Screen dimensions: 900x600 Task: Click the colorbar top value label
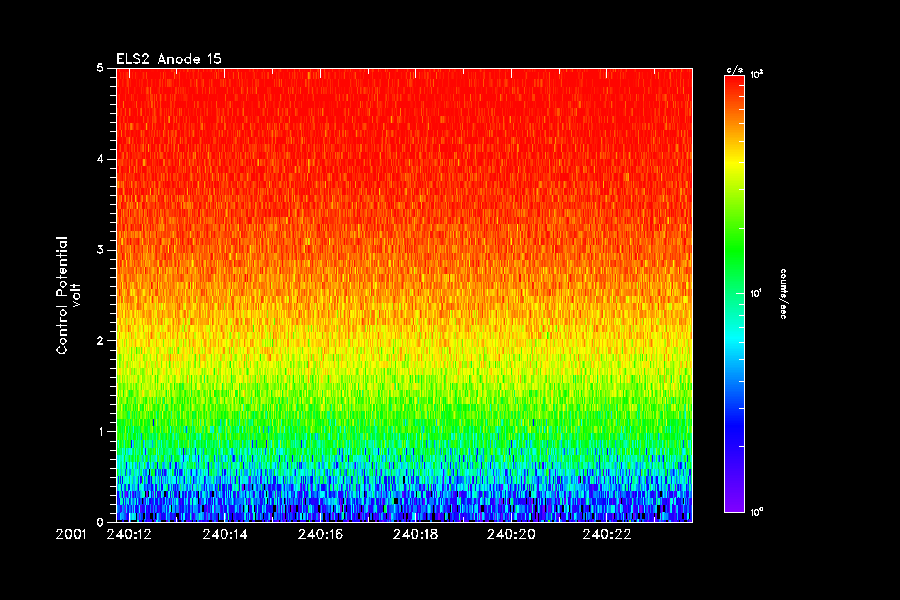[757, 75]
